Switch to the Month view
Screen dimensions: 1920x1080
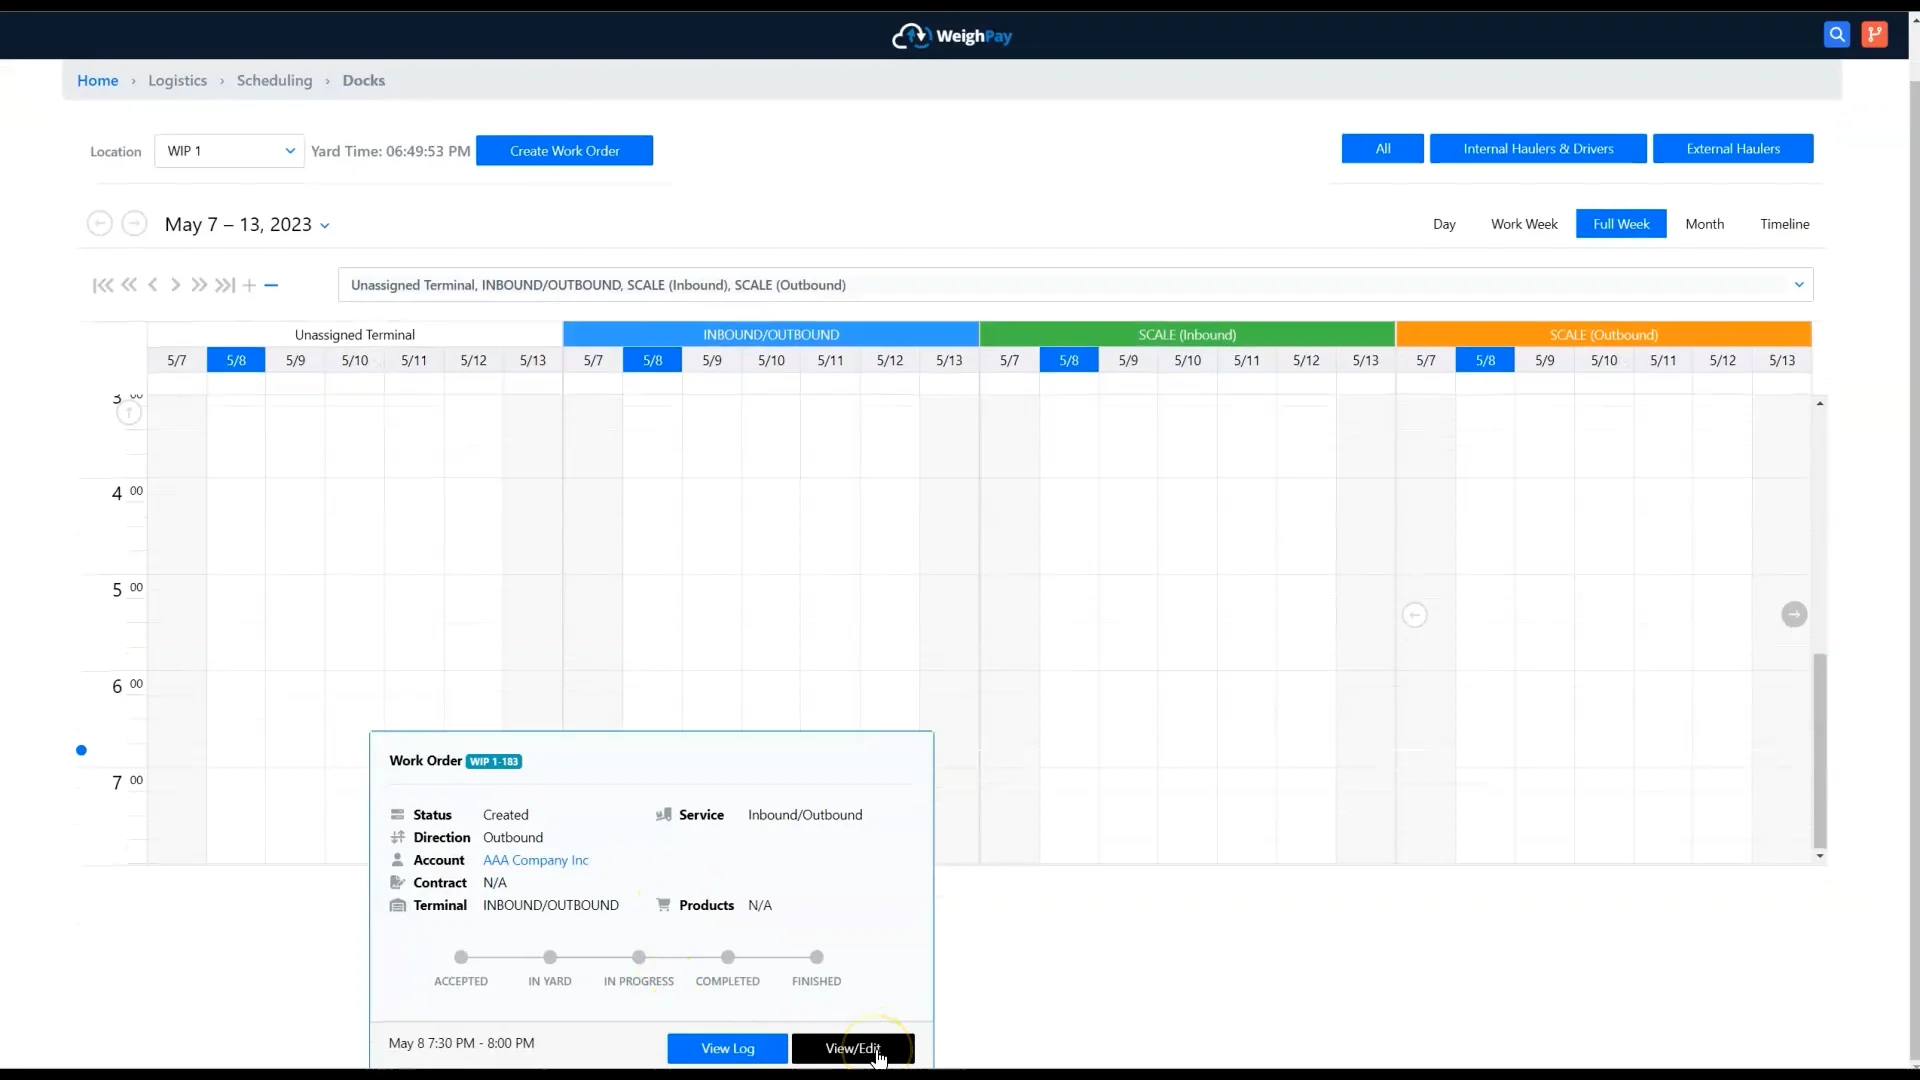coord(1704,224)
